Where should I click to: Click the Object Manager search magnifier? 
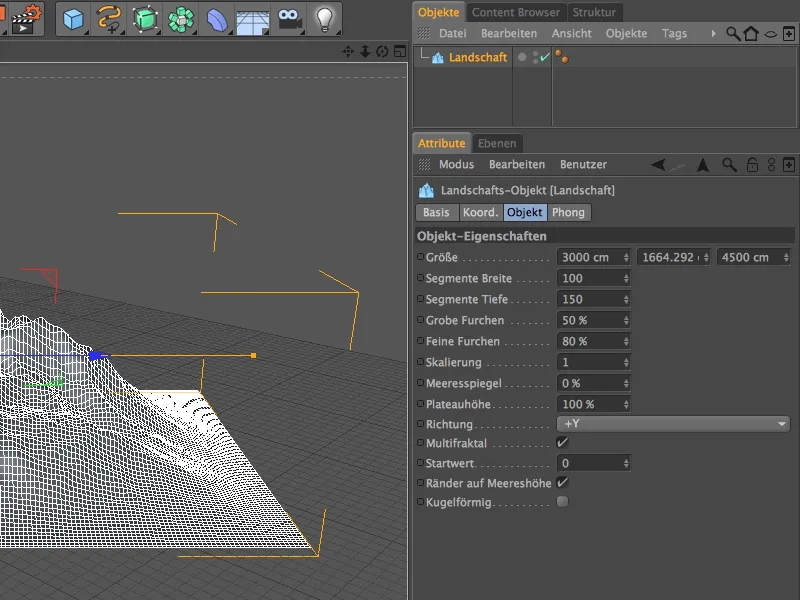point(733,34)
